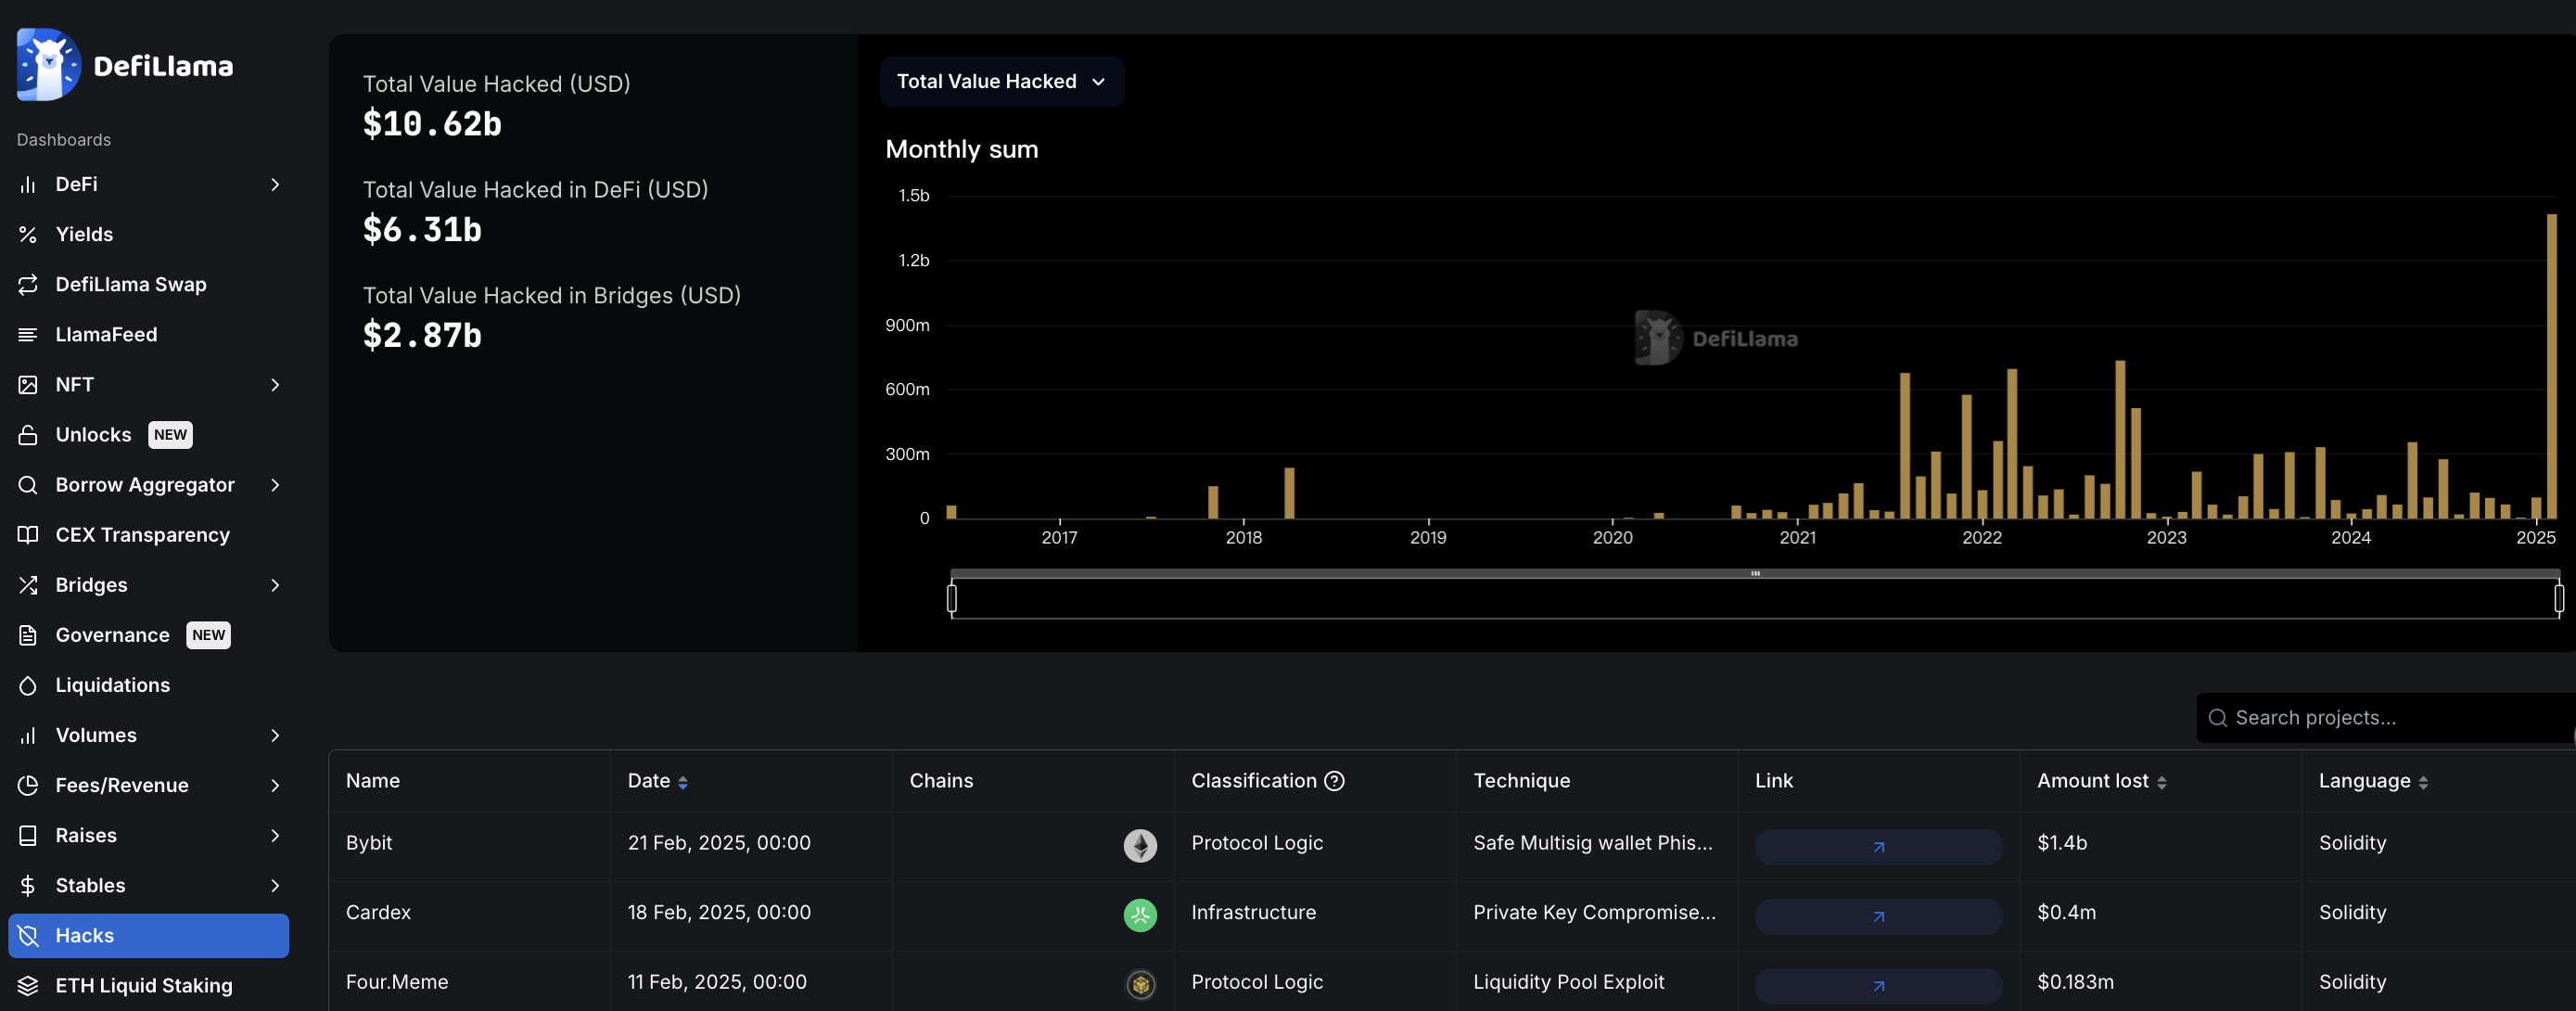Viewport: 2576px width, 1011px height.
Task: Expand the NFT submenu chevron
Action: point(275,384)
